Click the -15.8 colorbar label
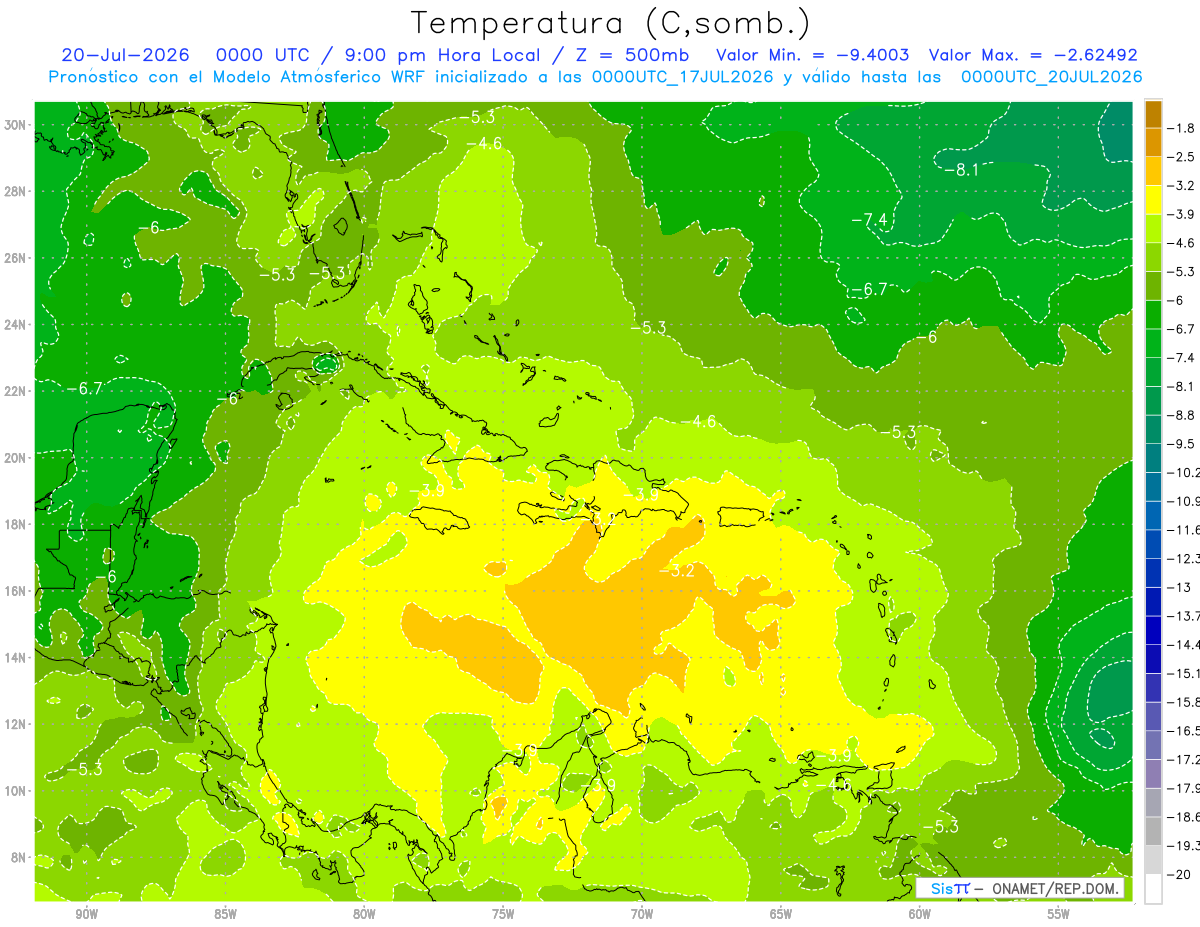The width and height of the screenshot is (1200, 927). pyautogui.click(x=1184, y=702)
